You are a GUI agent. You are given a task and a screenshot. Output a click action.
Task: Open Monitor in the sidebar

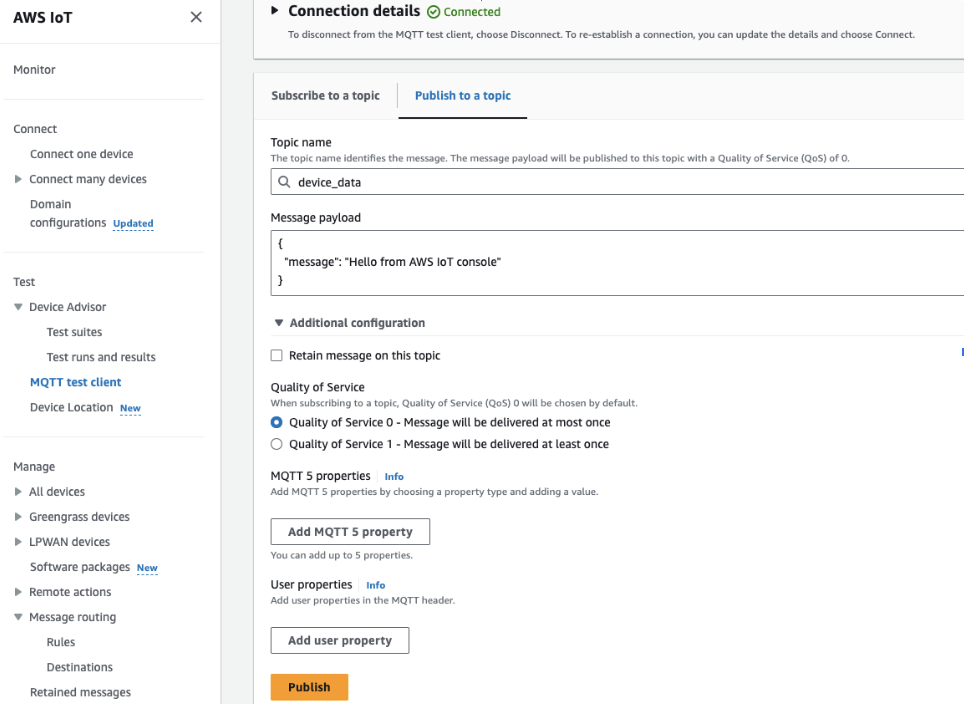pos(34,69)
